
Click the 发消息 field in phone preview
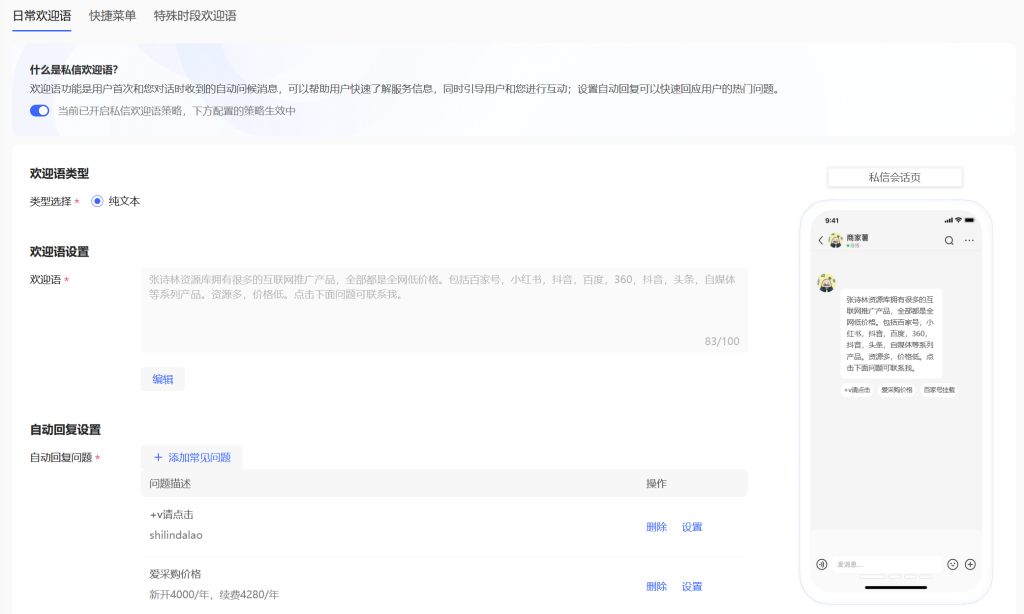tap(887, 564)
